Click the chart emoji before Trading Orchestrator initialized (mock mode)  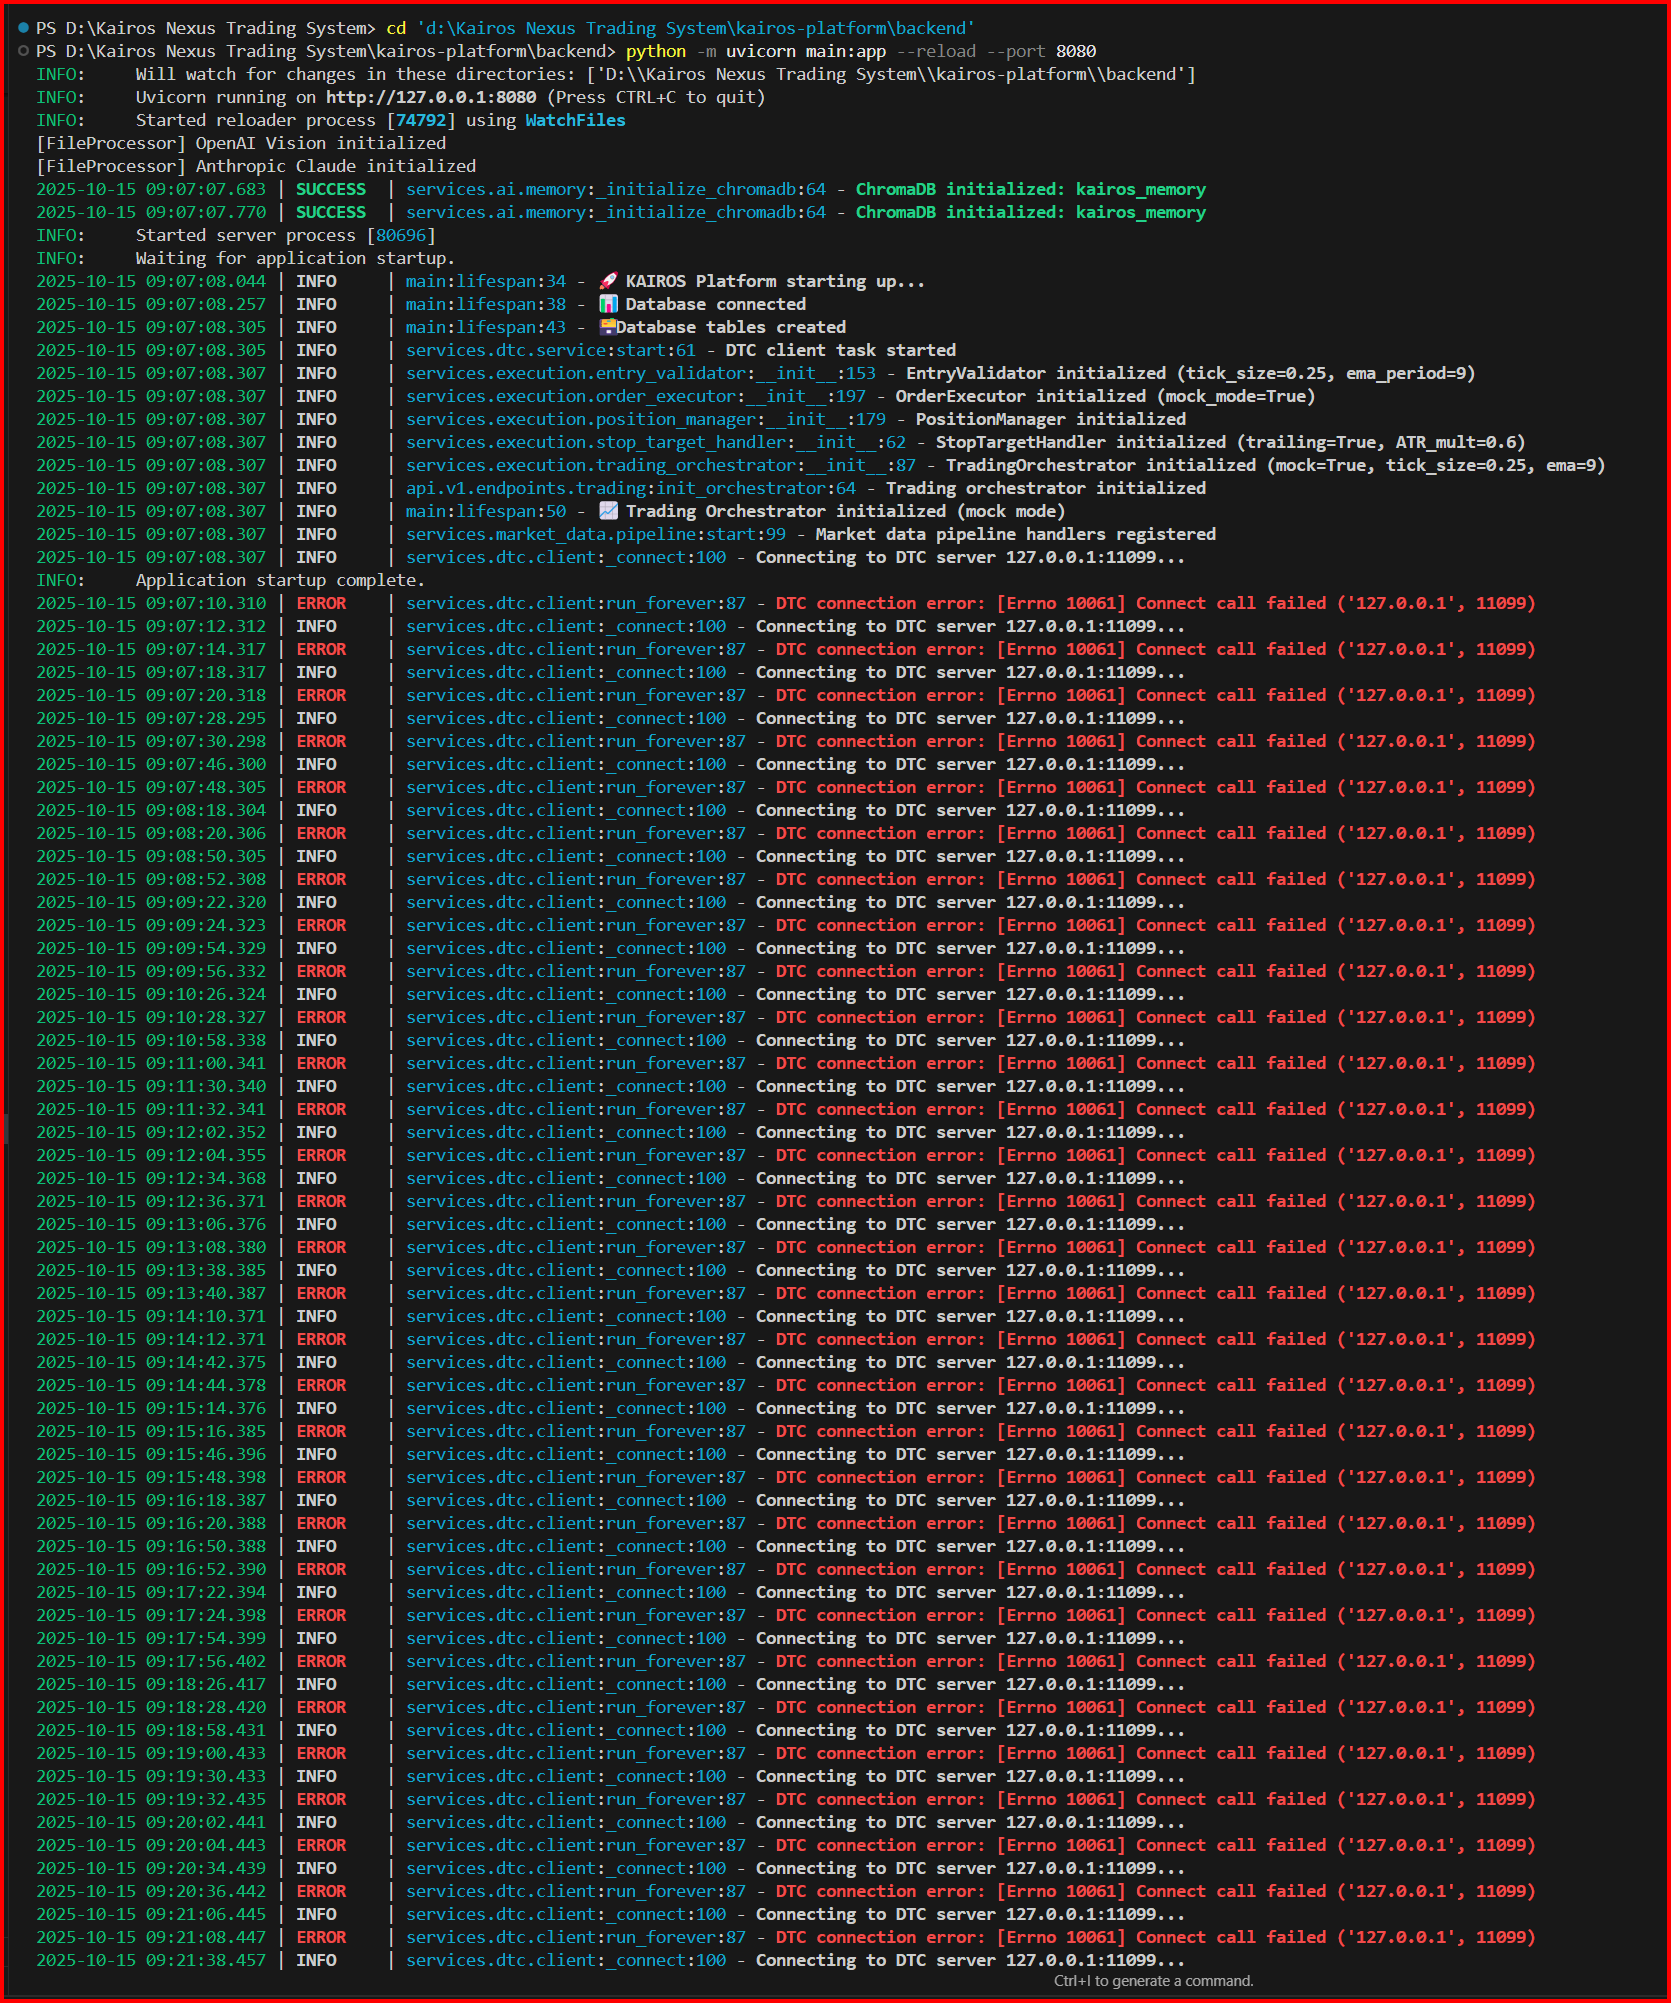click(x=608, y=511)
